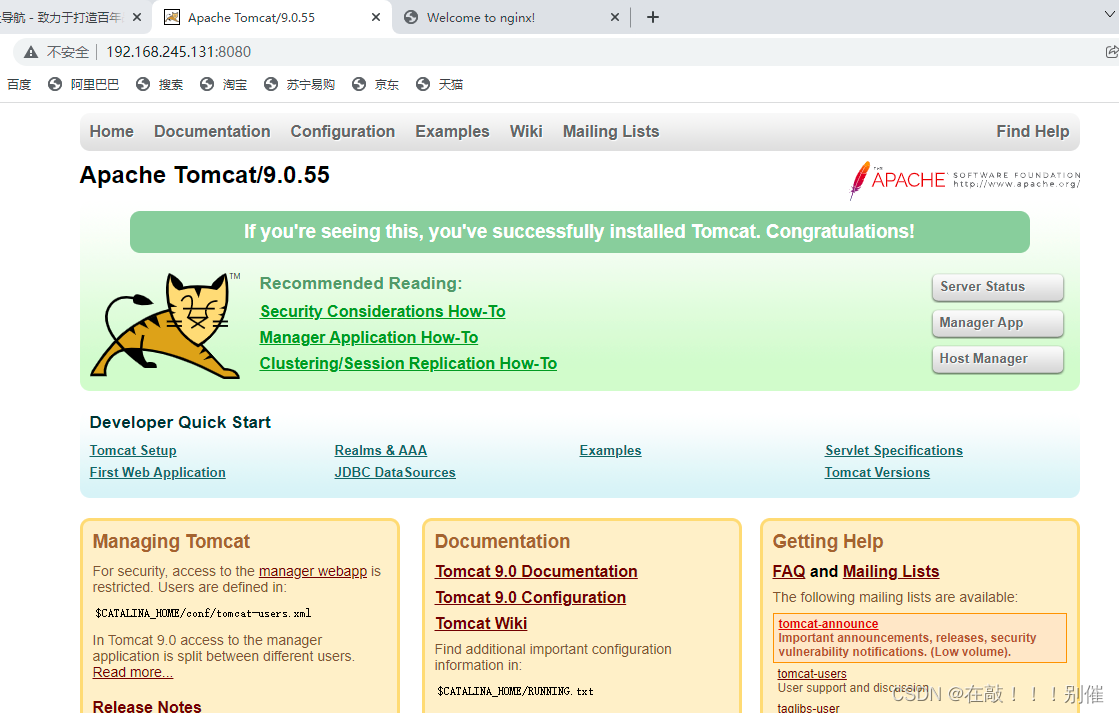Open Clustering/Session Replication How-To link
This screenshot has width=1119, height=713.
coord(408,363)
